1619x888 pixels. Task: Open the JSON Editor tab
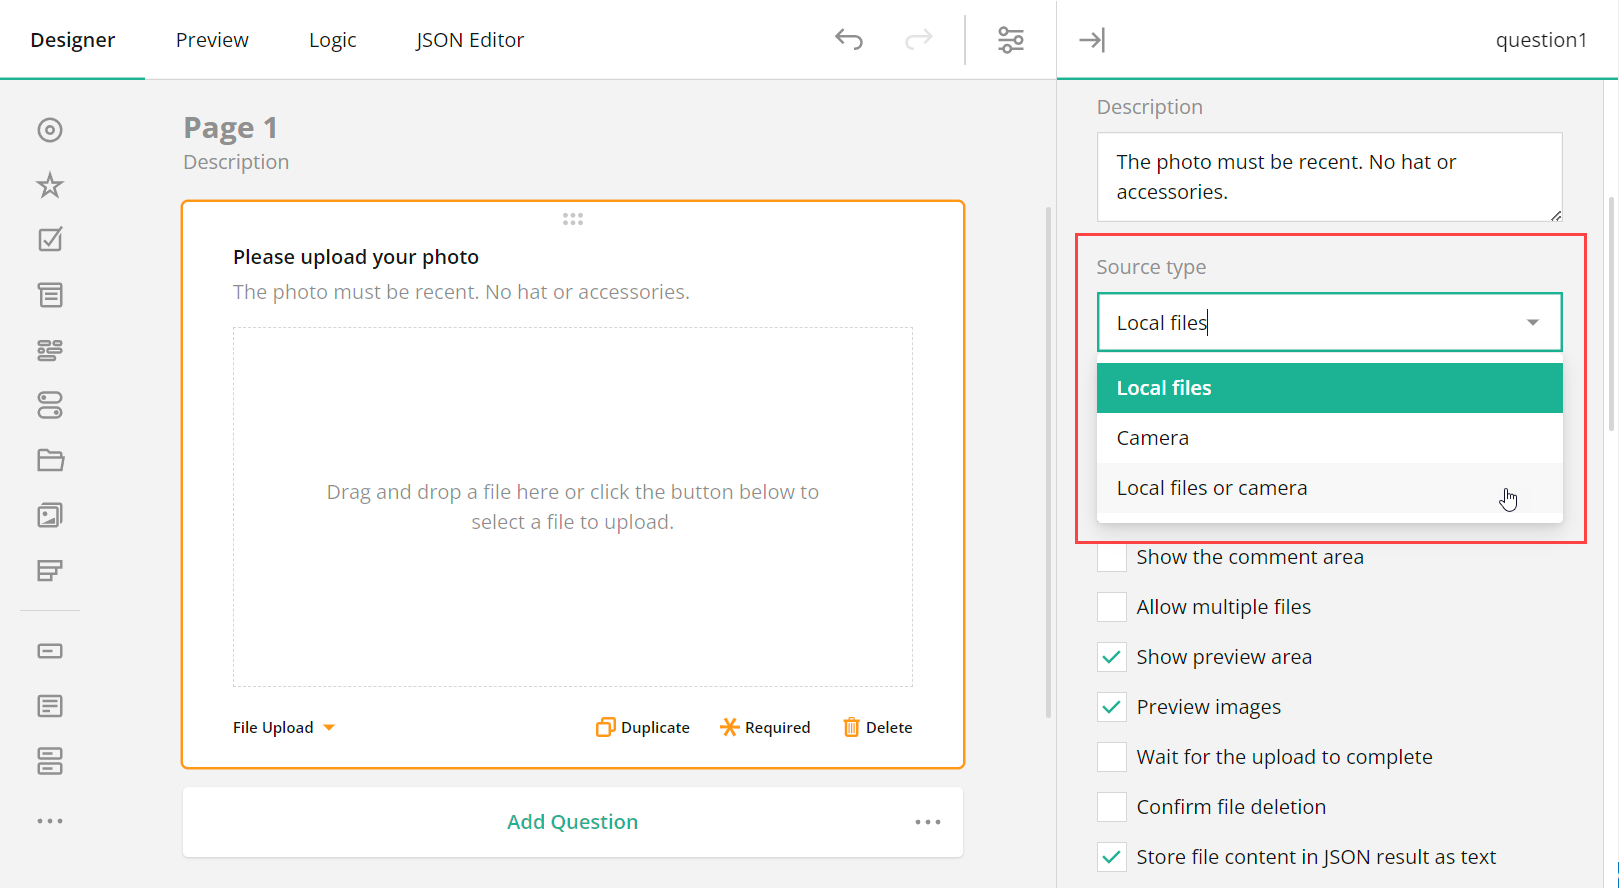pos(469,40)
